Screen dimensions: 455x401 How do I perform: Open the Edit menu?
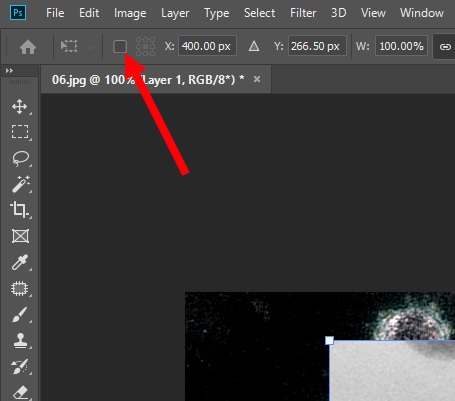89,13
